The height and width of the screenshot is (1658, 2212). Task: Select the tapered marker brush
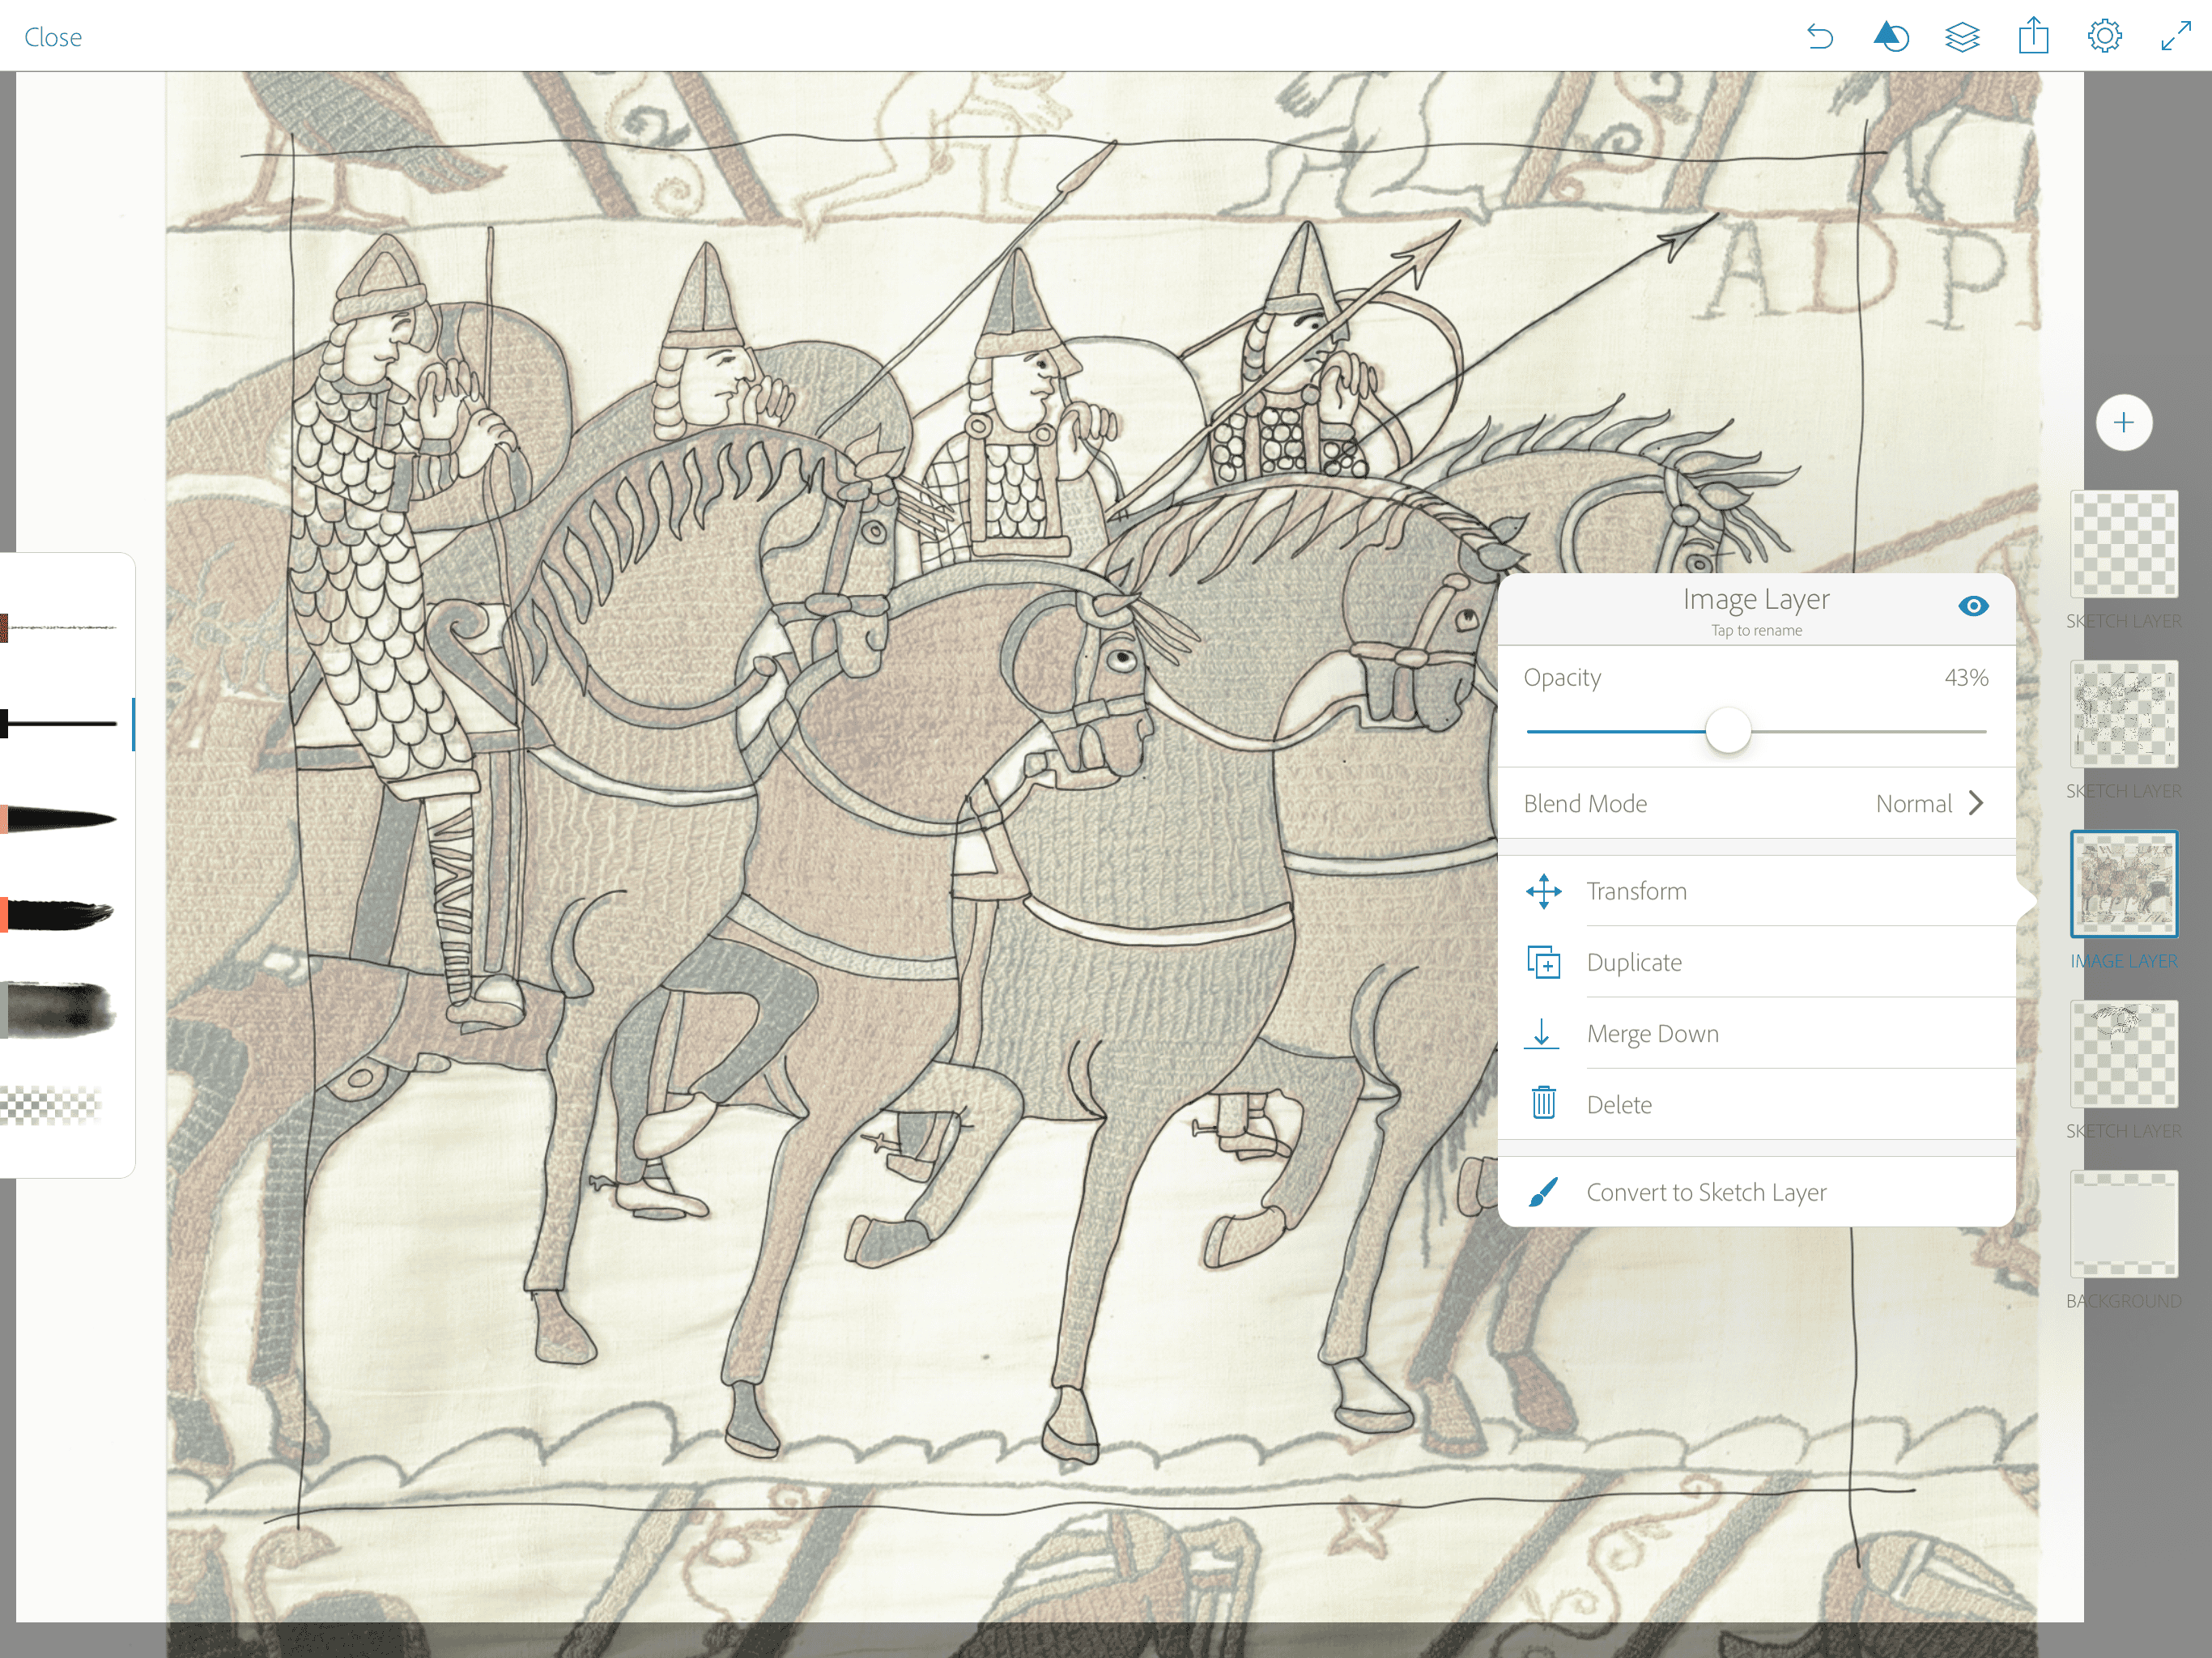coord(60,819)
